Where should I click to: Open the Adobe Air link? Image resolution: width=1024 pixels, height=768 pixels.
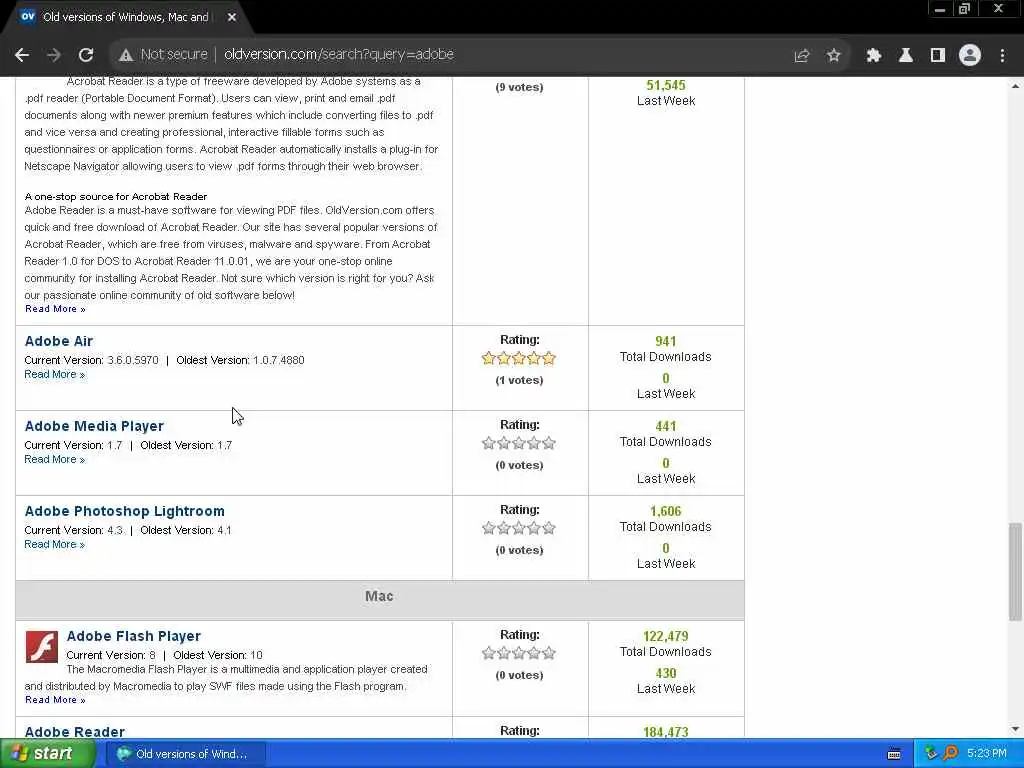pyautogui.click(x=59, y=341)
